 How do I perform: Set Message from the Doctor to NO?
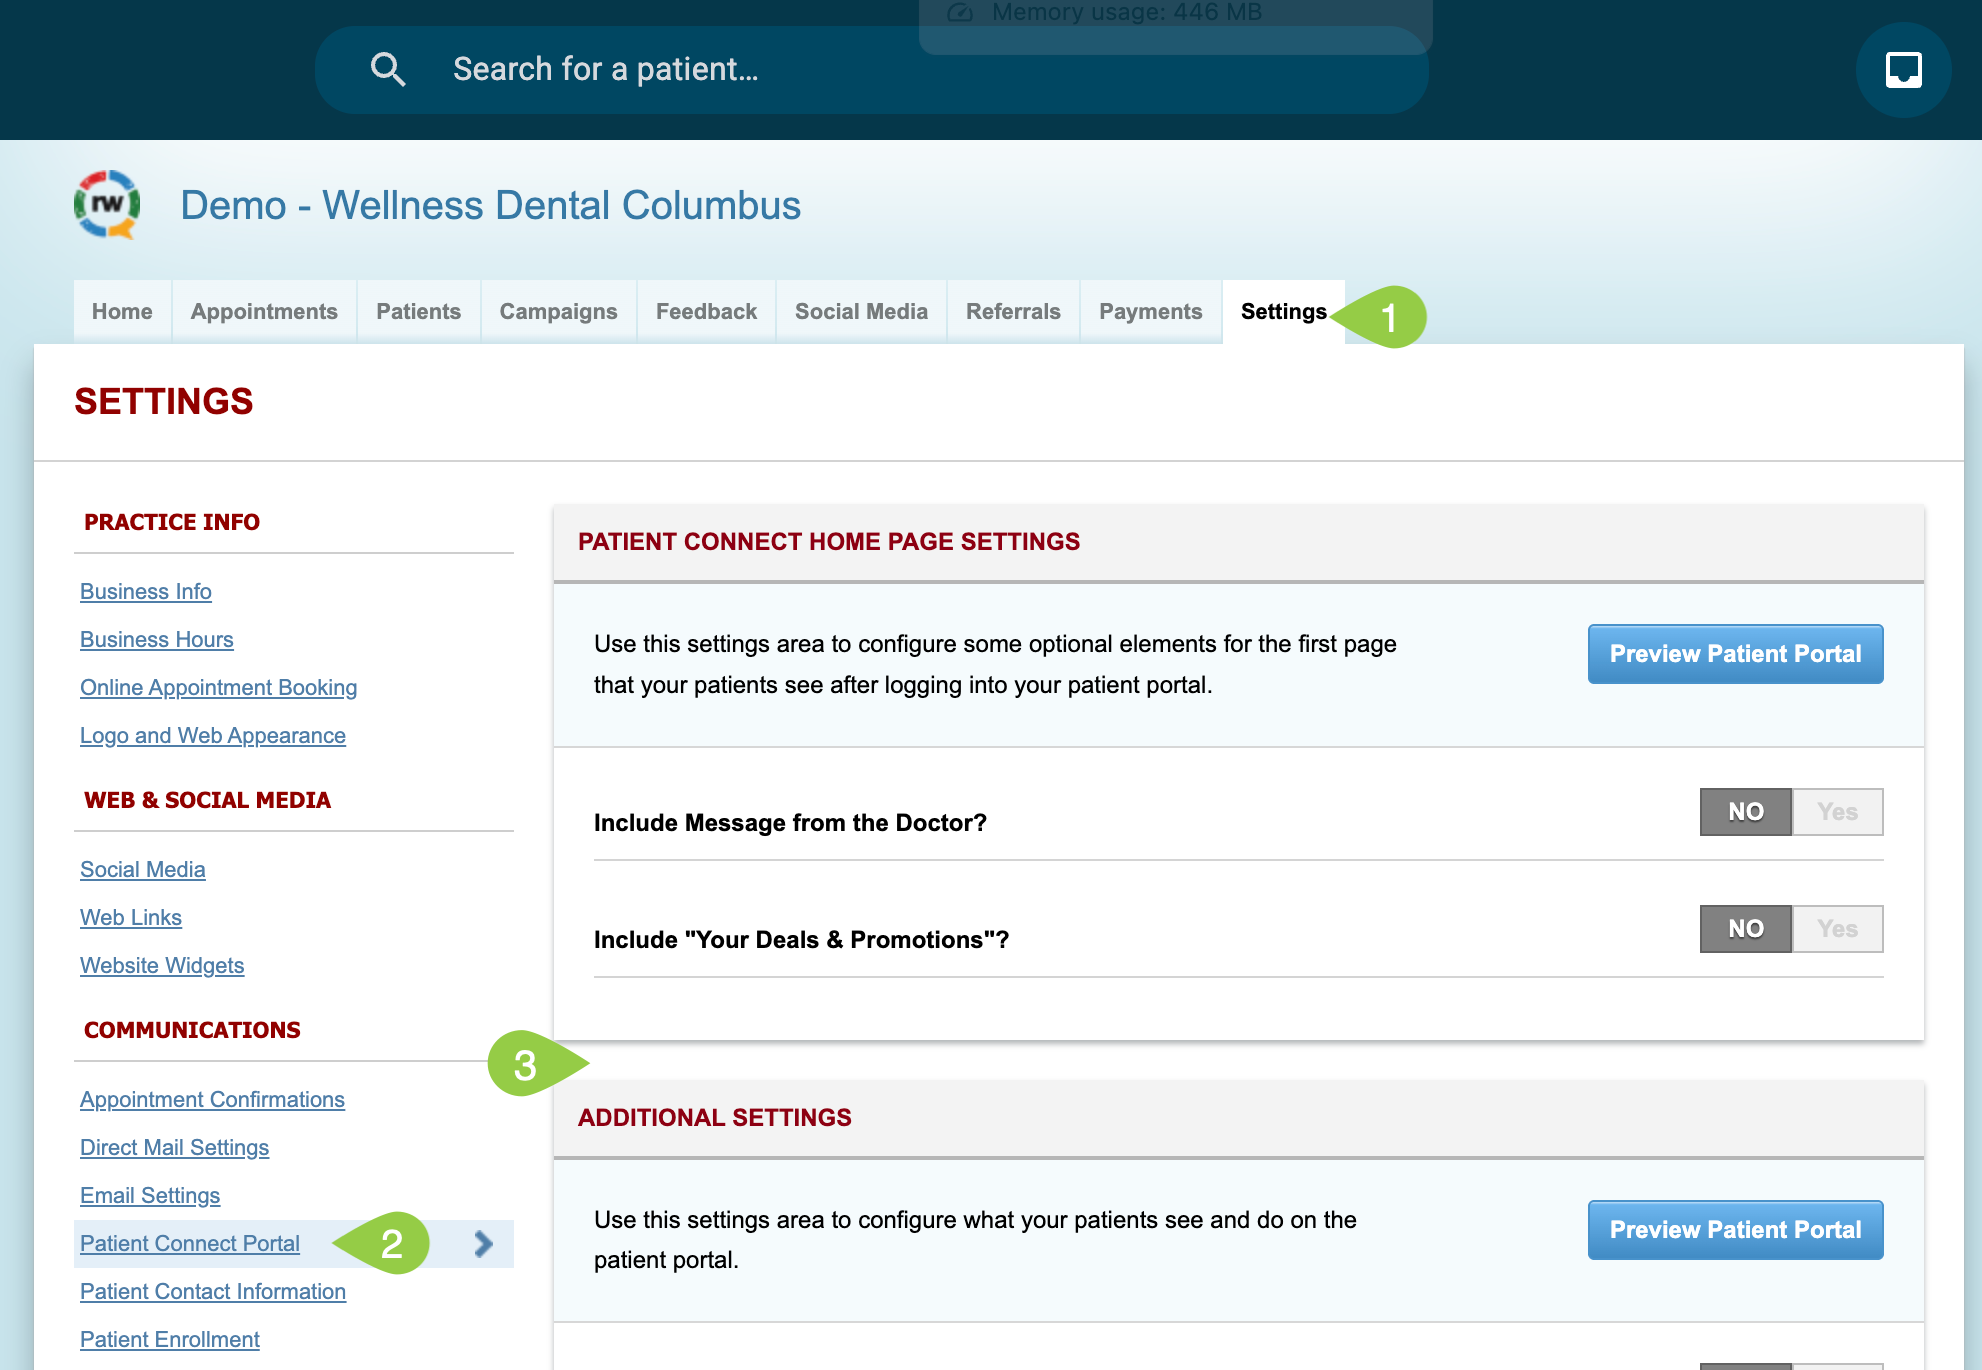1745,812
